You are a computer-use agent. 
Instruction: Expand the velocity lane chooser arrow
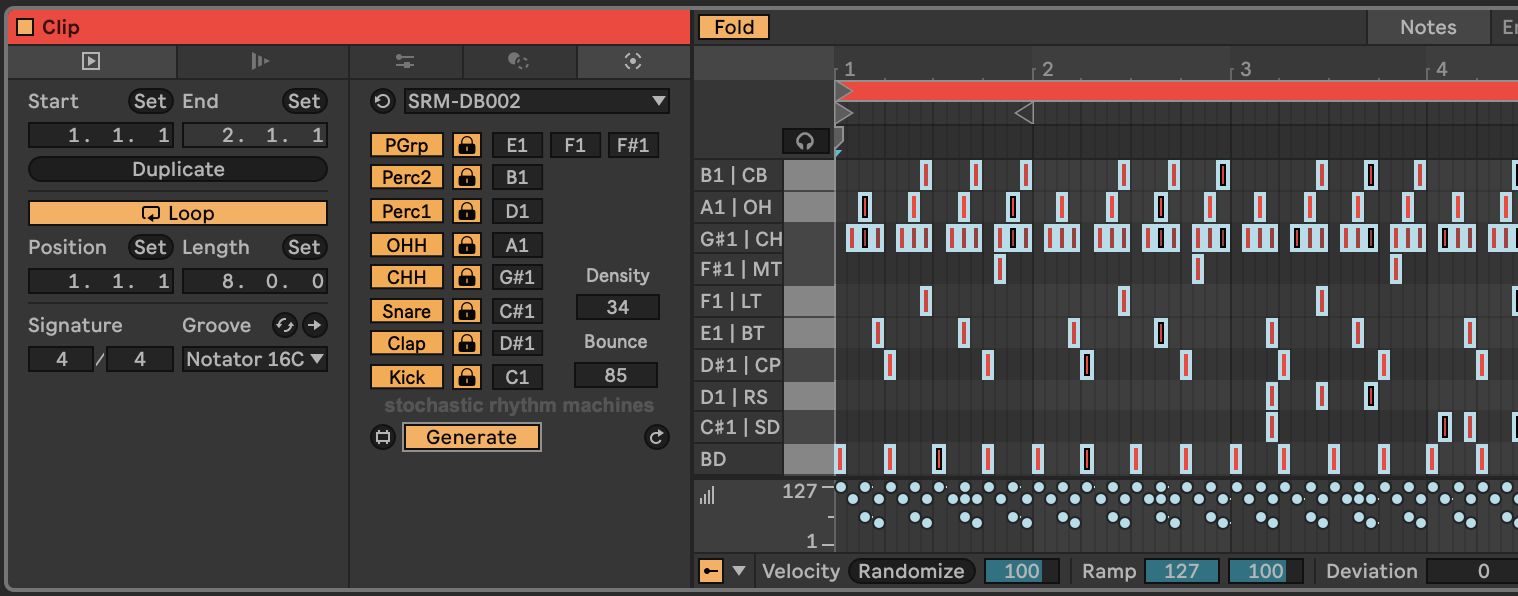[x=739, y=571]
